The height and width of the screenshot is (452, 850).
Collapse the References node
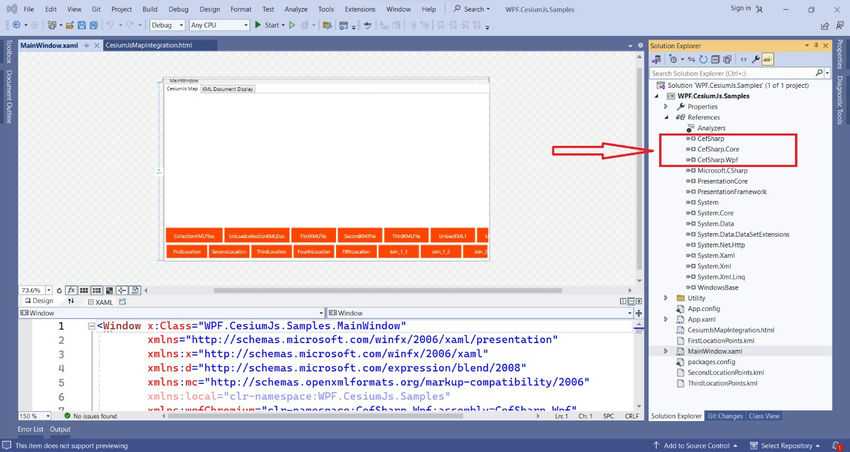point(666,117)
